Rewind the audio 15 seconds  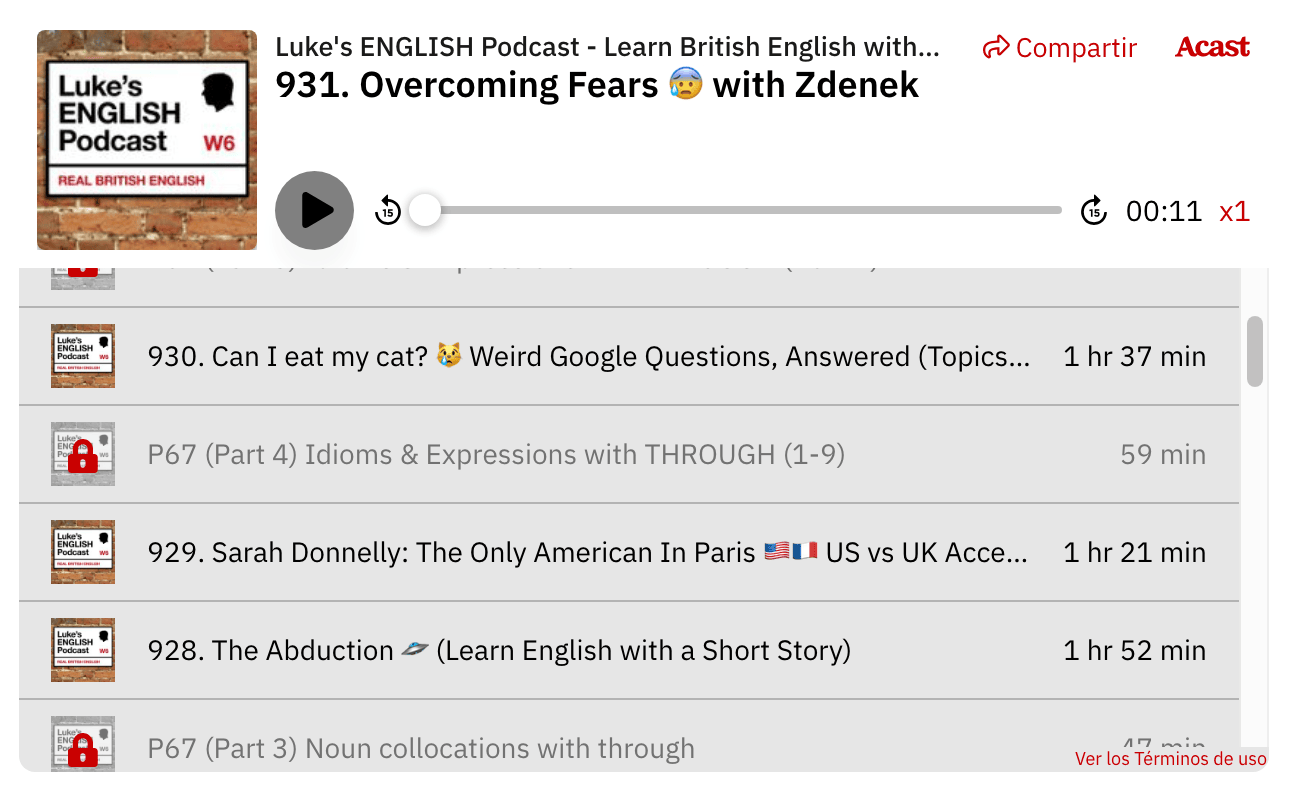pyautogui.click(x=388, y=210)
